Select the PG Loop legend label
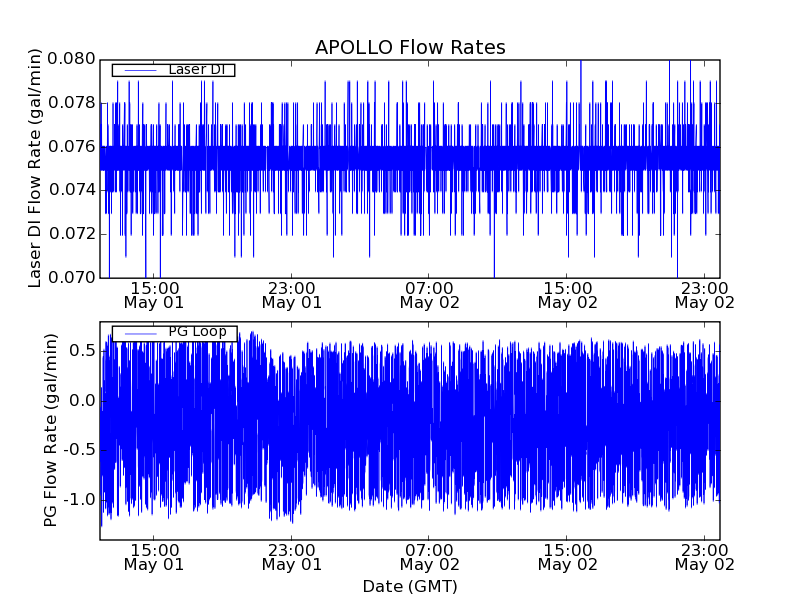Screen dimensions: 800x600 (196, 332)
